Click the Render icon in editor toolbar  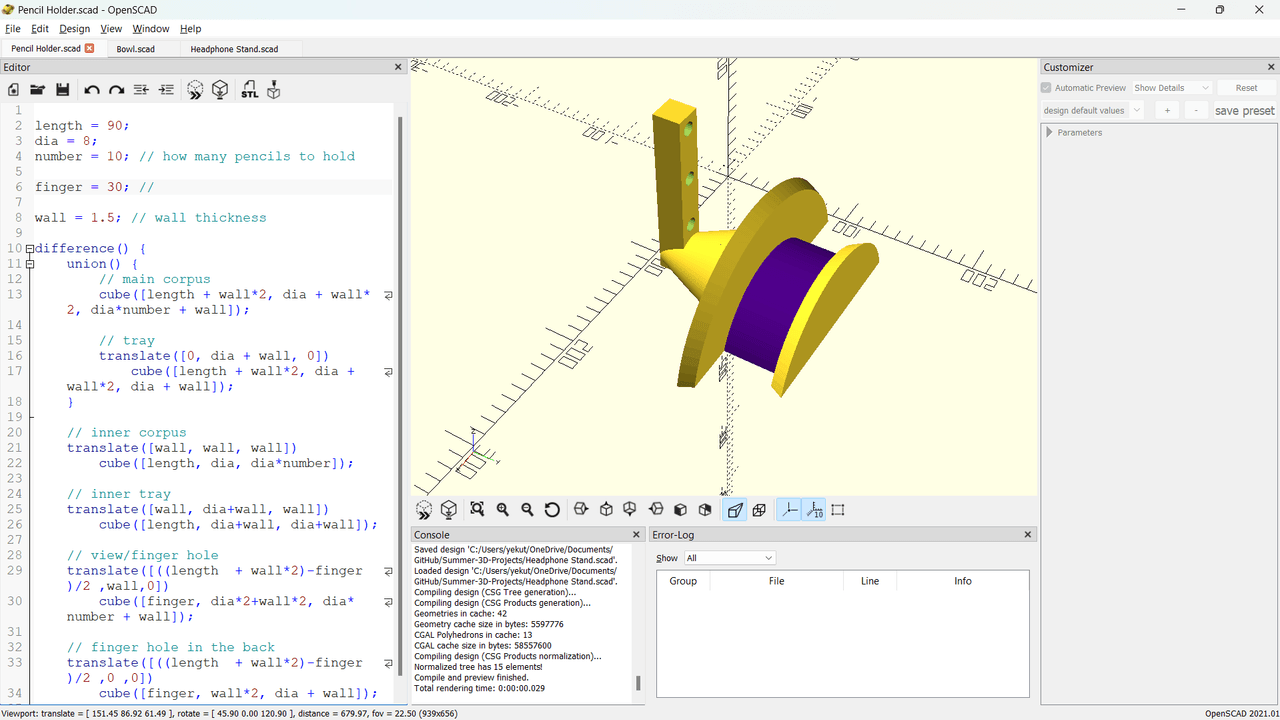[220, 90]
